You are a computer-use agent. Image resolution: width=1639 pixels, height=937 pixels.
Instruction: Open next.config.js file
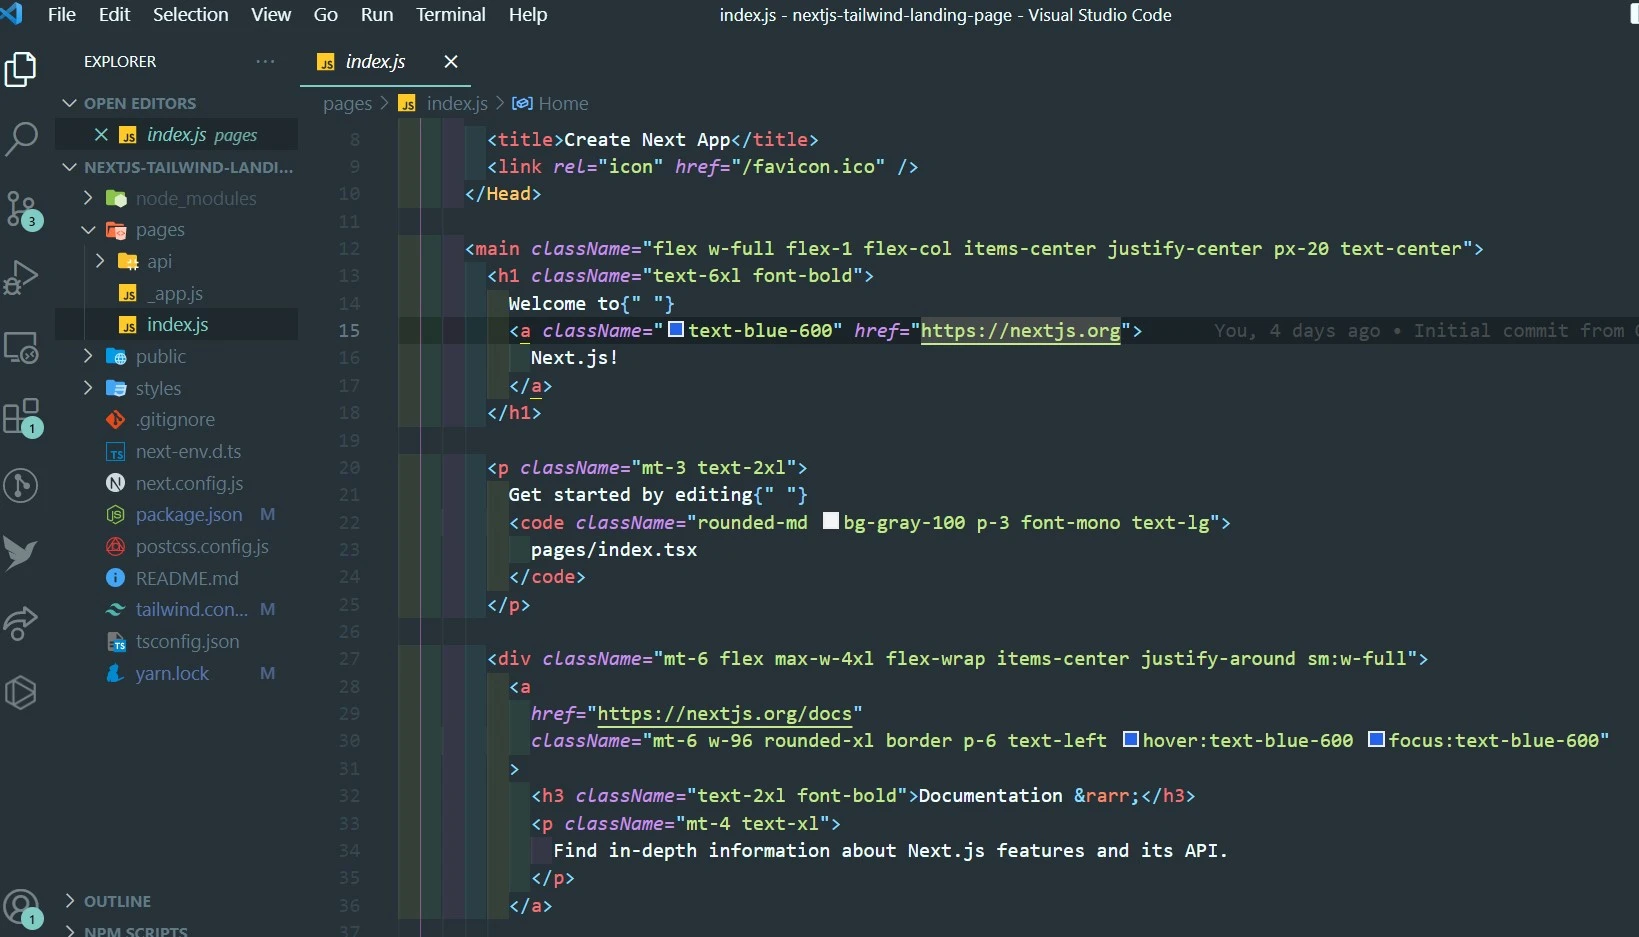point(176,484)
